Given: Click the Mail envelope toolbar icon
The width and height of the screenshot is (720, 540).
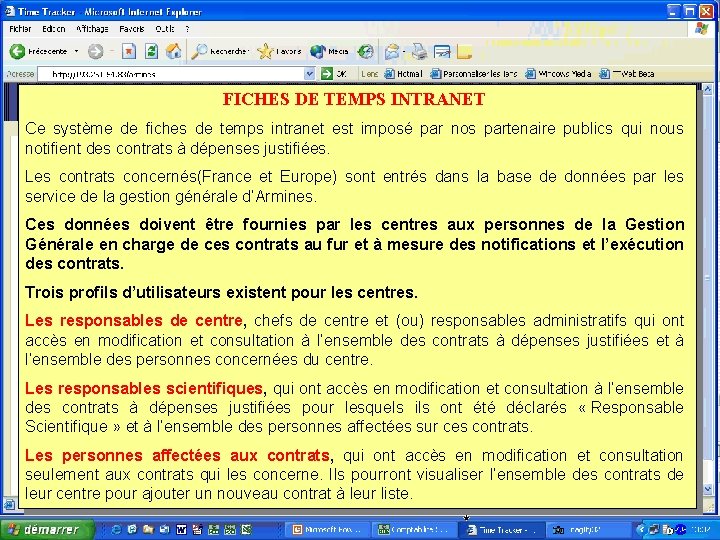Looking at the screenshot, I should 392,51.
